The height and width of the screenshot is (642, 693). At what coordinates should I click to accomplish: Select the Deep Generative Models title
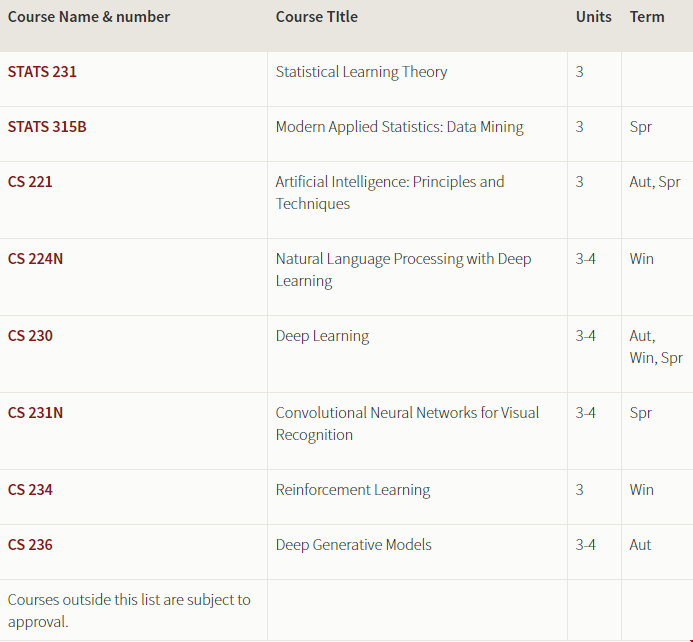point(354,545)
